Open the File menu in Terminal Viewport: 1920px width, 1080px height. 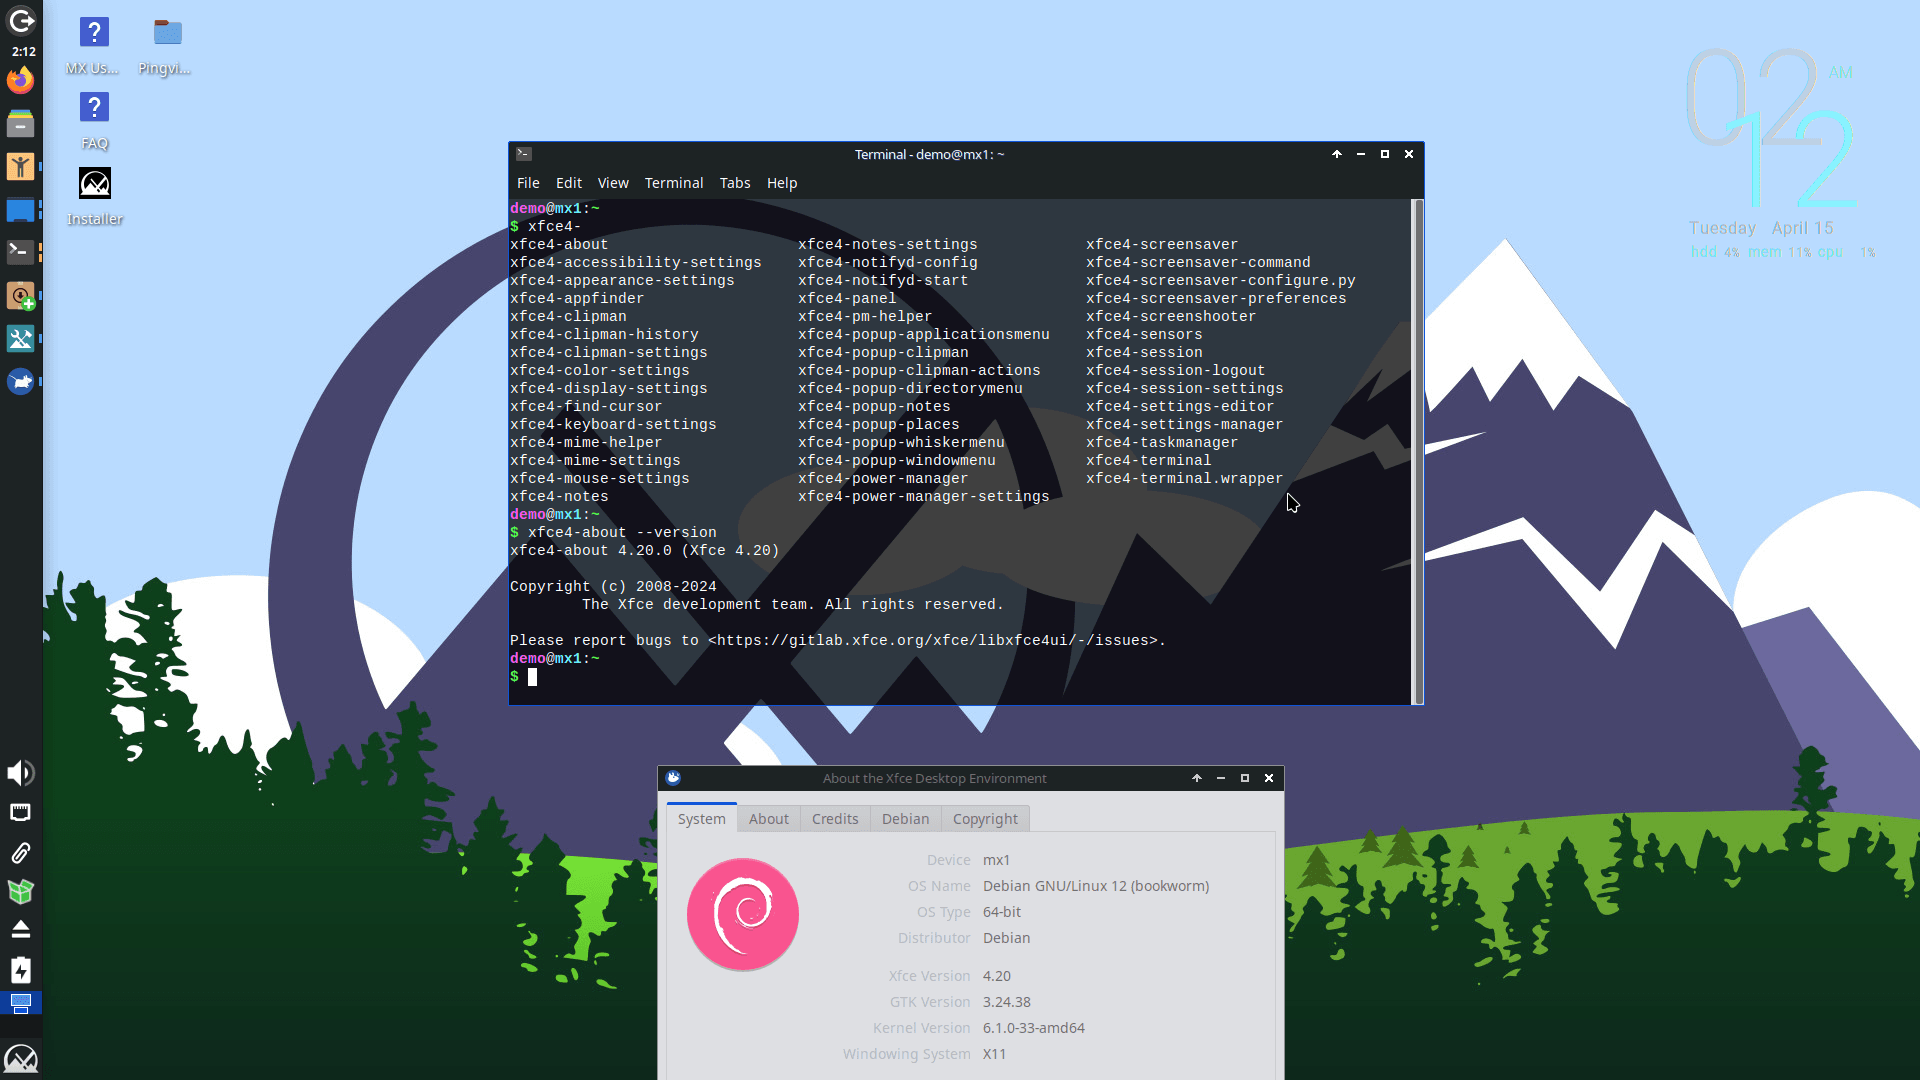pyautogui.click(x=528, y=183)
